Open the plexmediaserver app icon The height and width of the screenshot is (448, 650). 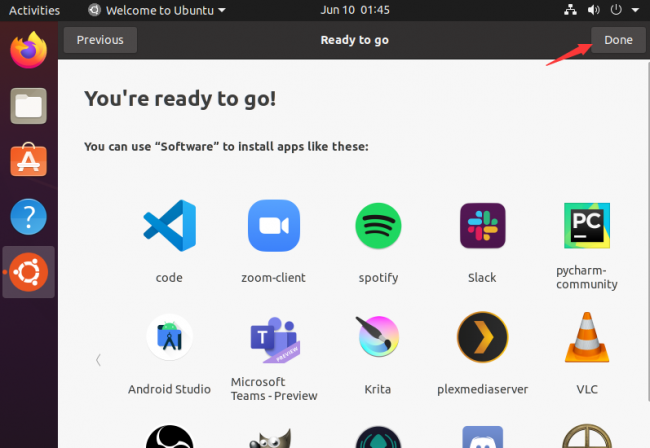(483, 337)
